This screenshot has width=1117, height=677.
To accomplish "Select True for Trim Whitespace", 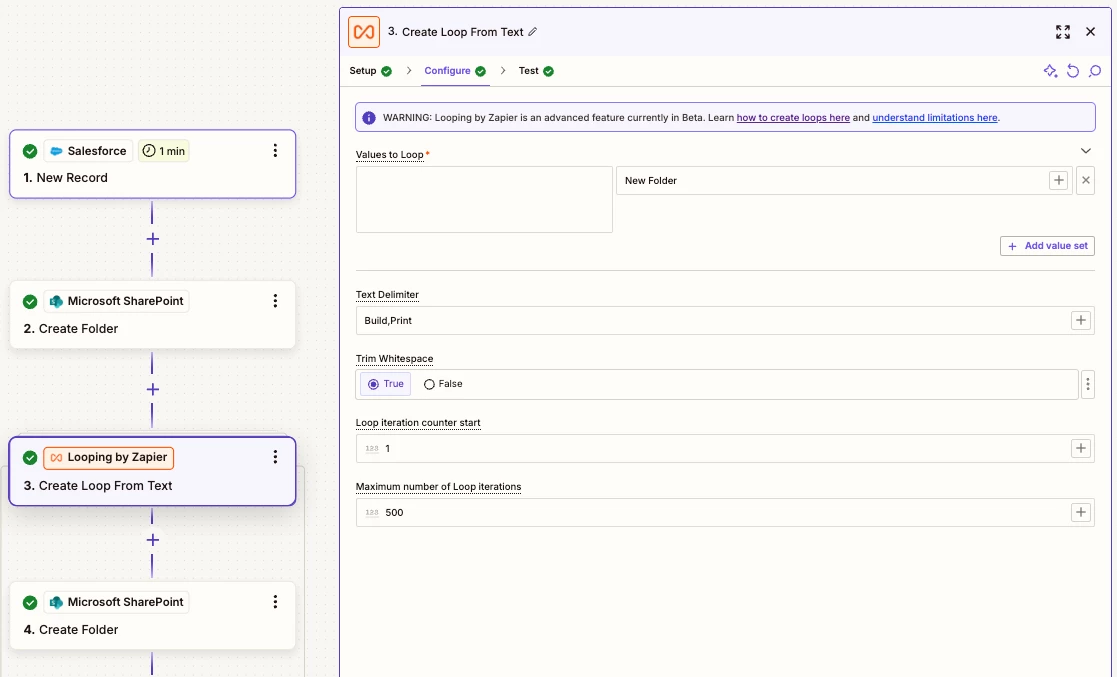I will coord(385,384).
